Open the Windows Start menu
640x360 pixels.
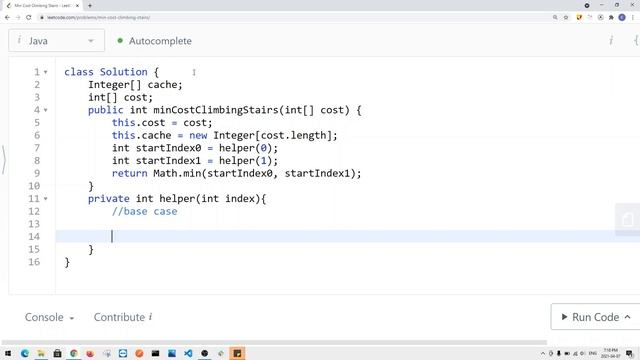point(8,353)
